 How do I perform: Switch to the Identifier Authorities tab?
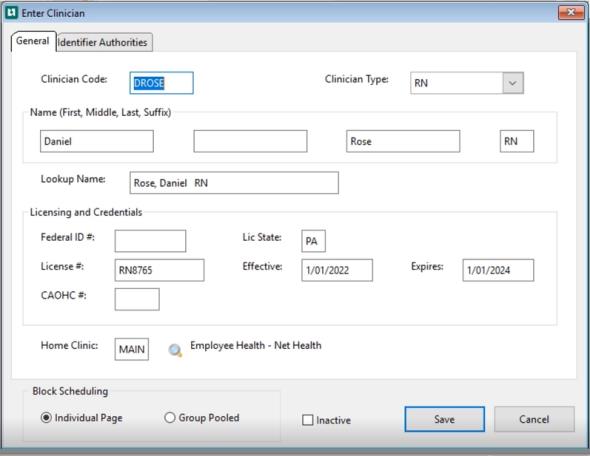coord(105,42)
